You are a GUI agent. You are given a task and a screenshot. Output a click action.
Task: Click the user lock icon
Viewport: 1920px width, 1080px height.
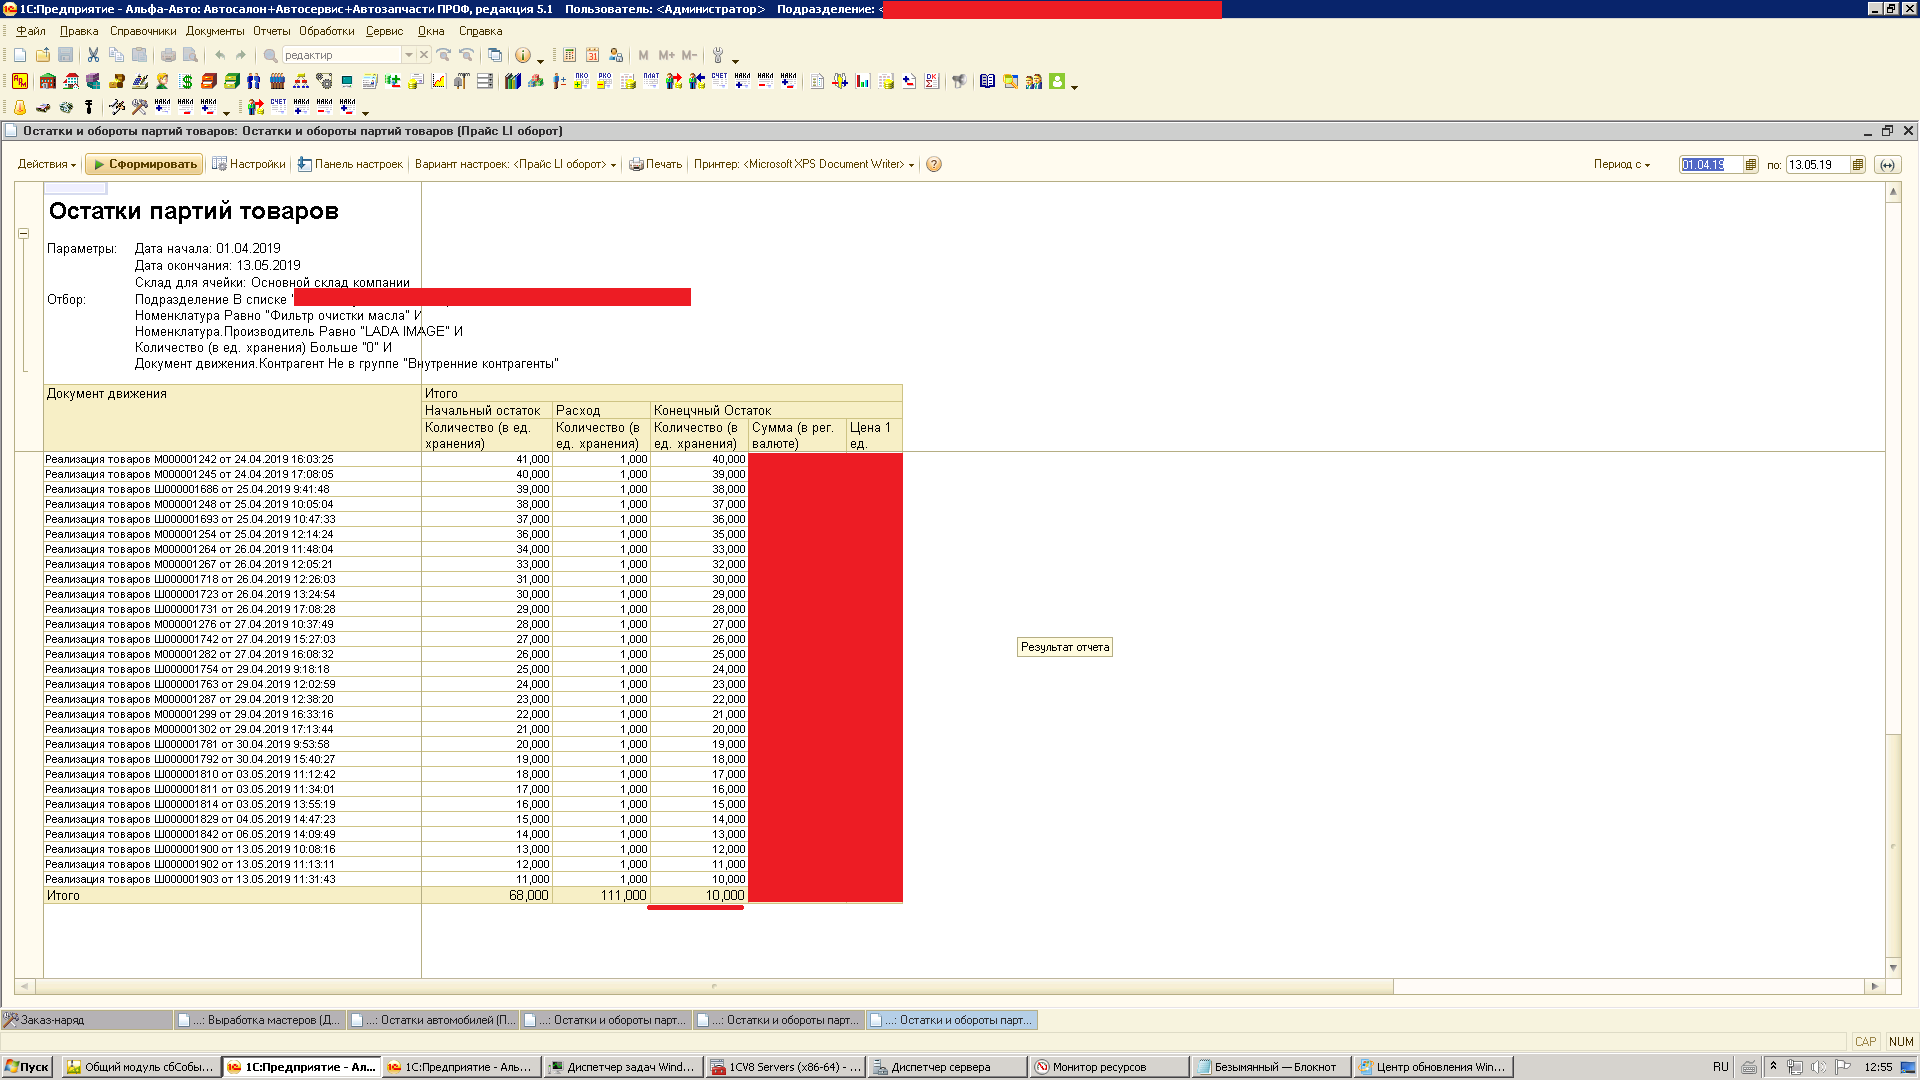click(616, 55)
